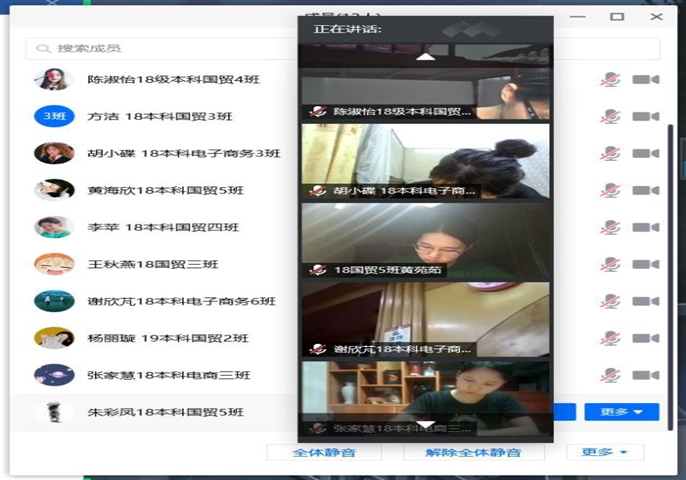The width and height of the screenshot is (686, 480).
Task: Click the magnifier icon in search box
Action: [43, 48]
